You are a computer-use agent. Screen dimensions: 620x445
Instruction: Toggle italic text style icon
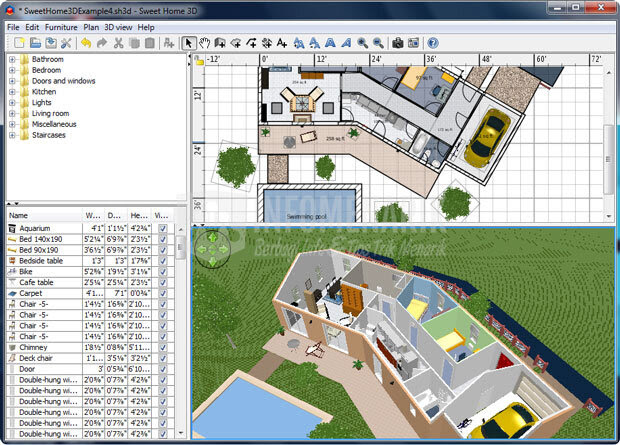click(346, 43)
